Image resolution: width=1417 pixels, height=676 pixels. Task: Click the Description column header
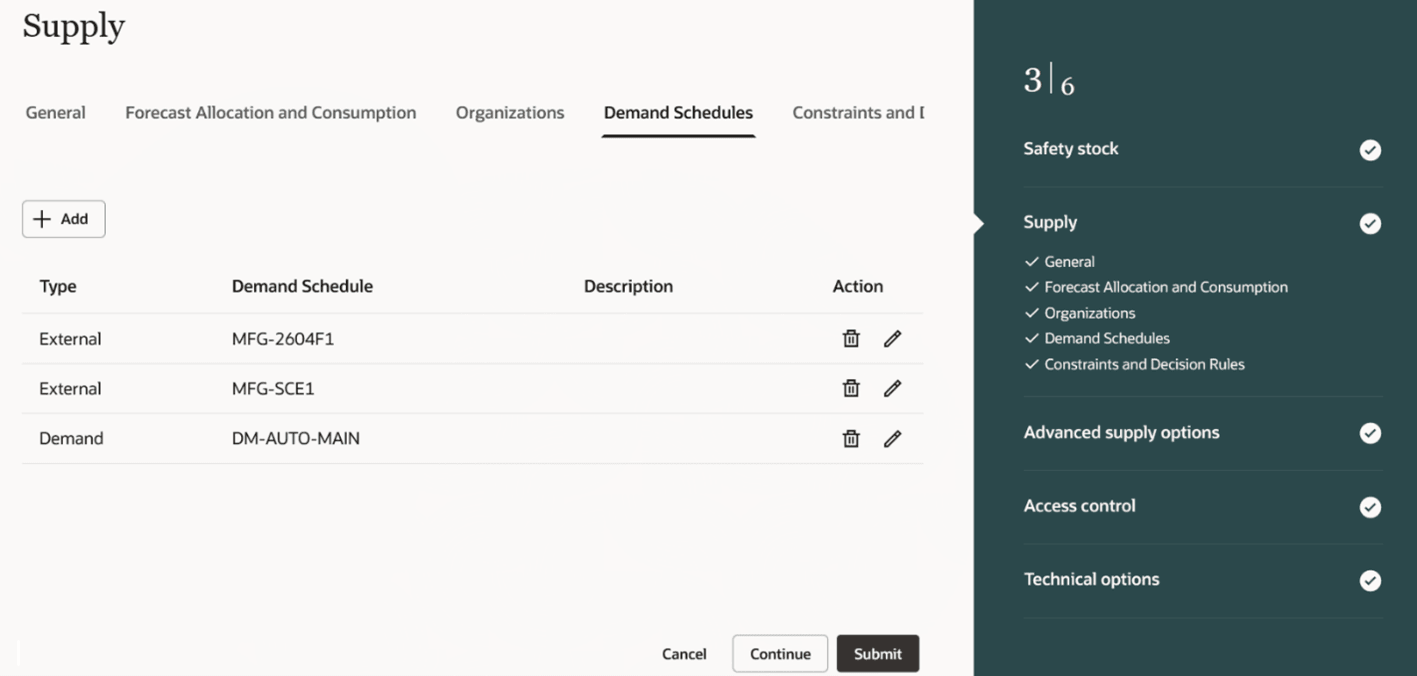coord(628,286)
